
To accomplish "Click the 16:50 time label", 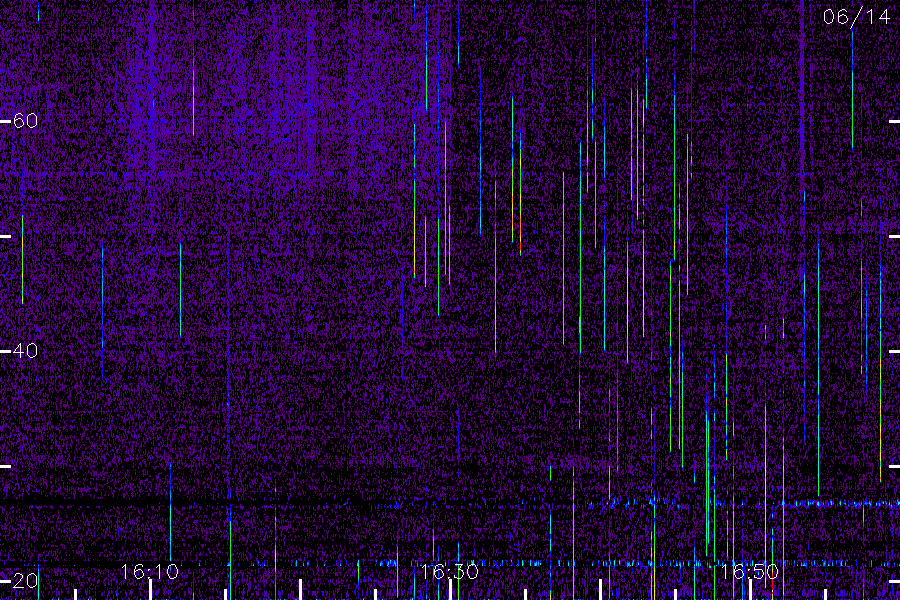I will click(x=750, y=571).
